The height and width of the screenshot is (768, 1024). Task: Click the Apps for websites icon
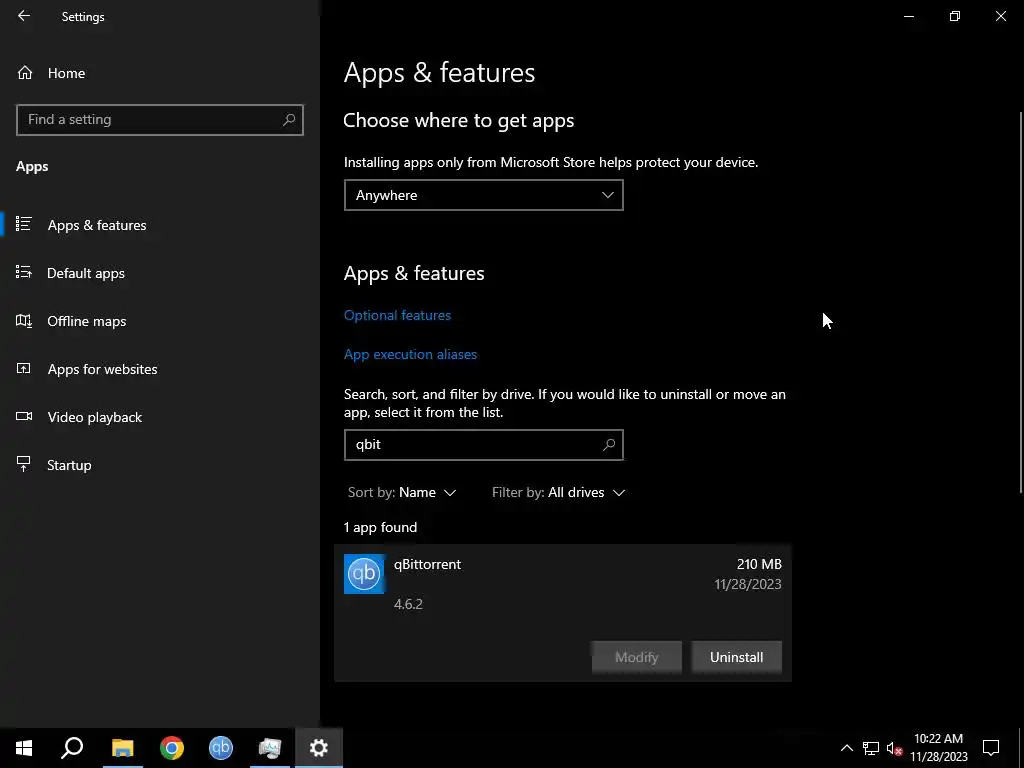coord(24,368)
